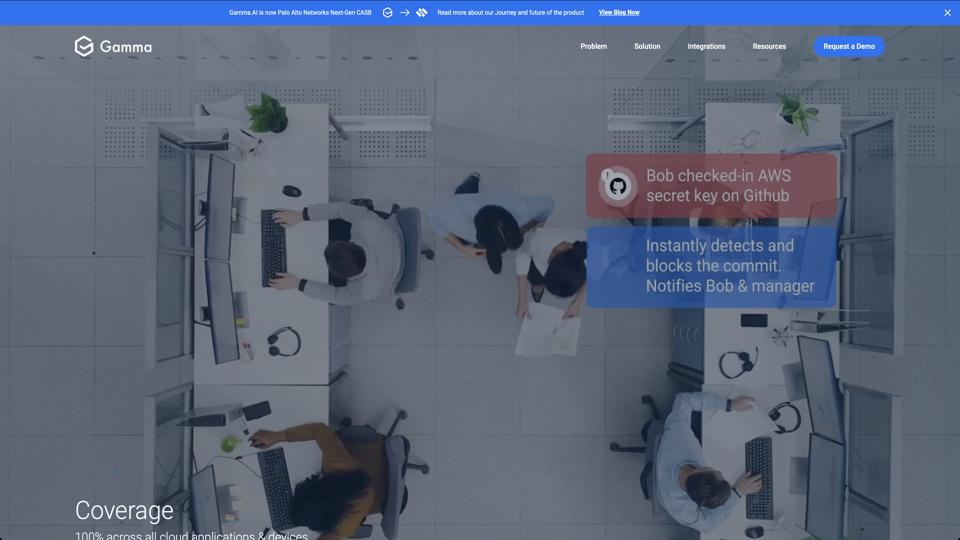960x540 pixels.
Task: Click the small Gamma icon in banner
Action: pyautogui.click(x=387, y=13)
